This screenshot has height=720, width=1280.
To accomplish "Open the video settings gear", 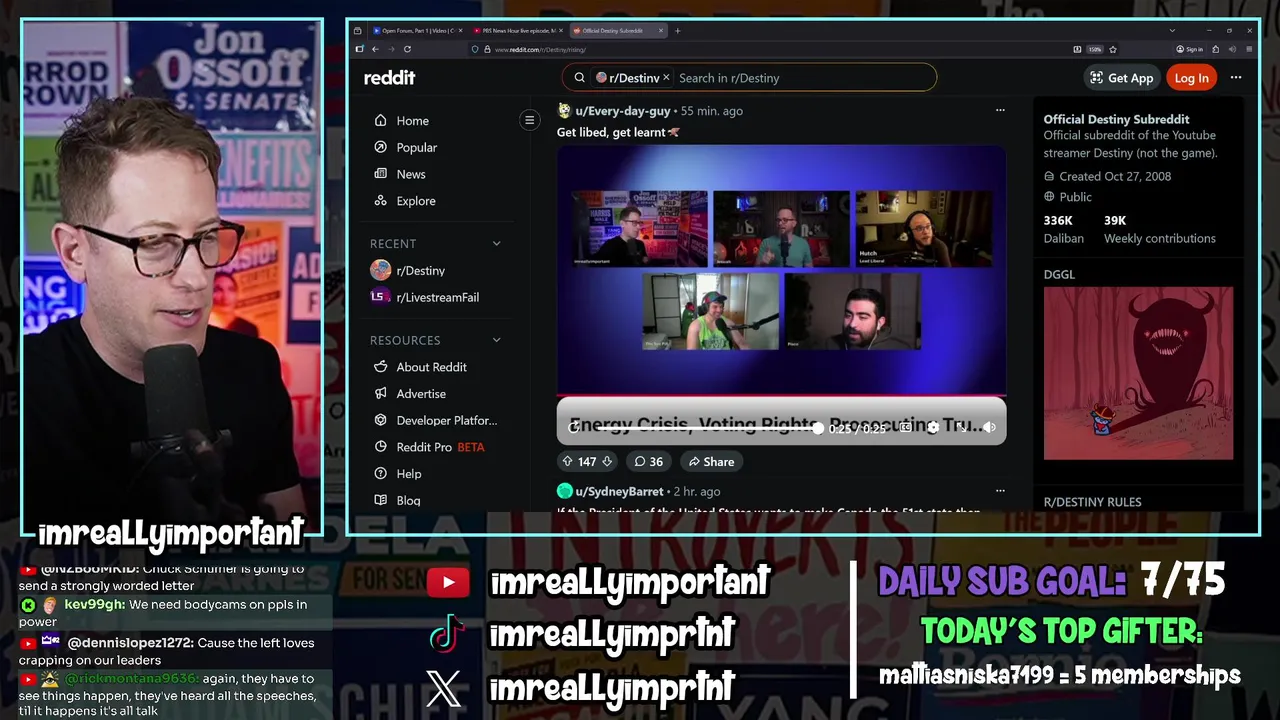I will point(933,427).
